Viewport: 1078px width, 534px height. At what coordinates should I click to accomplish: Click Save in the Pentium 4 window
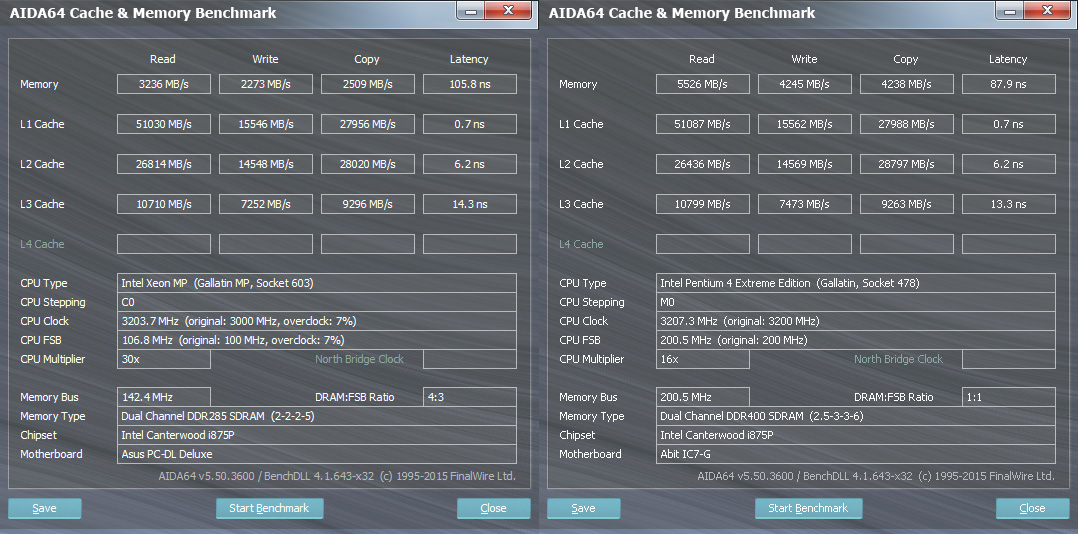pyautogui.click(x=583, y=508)
